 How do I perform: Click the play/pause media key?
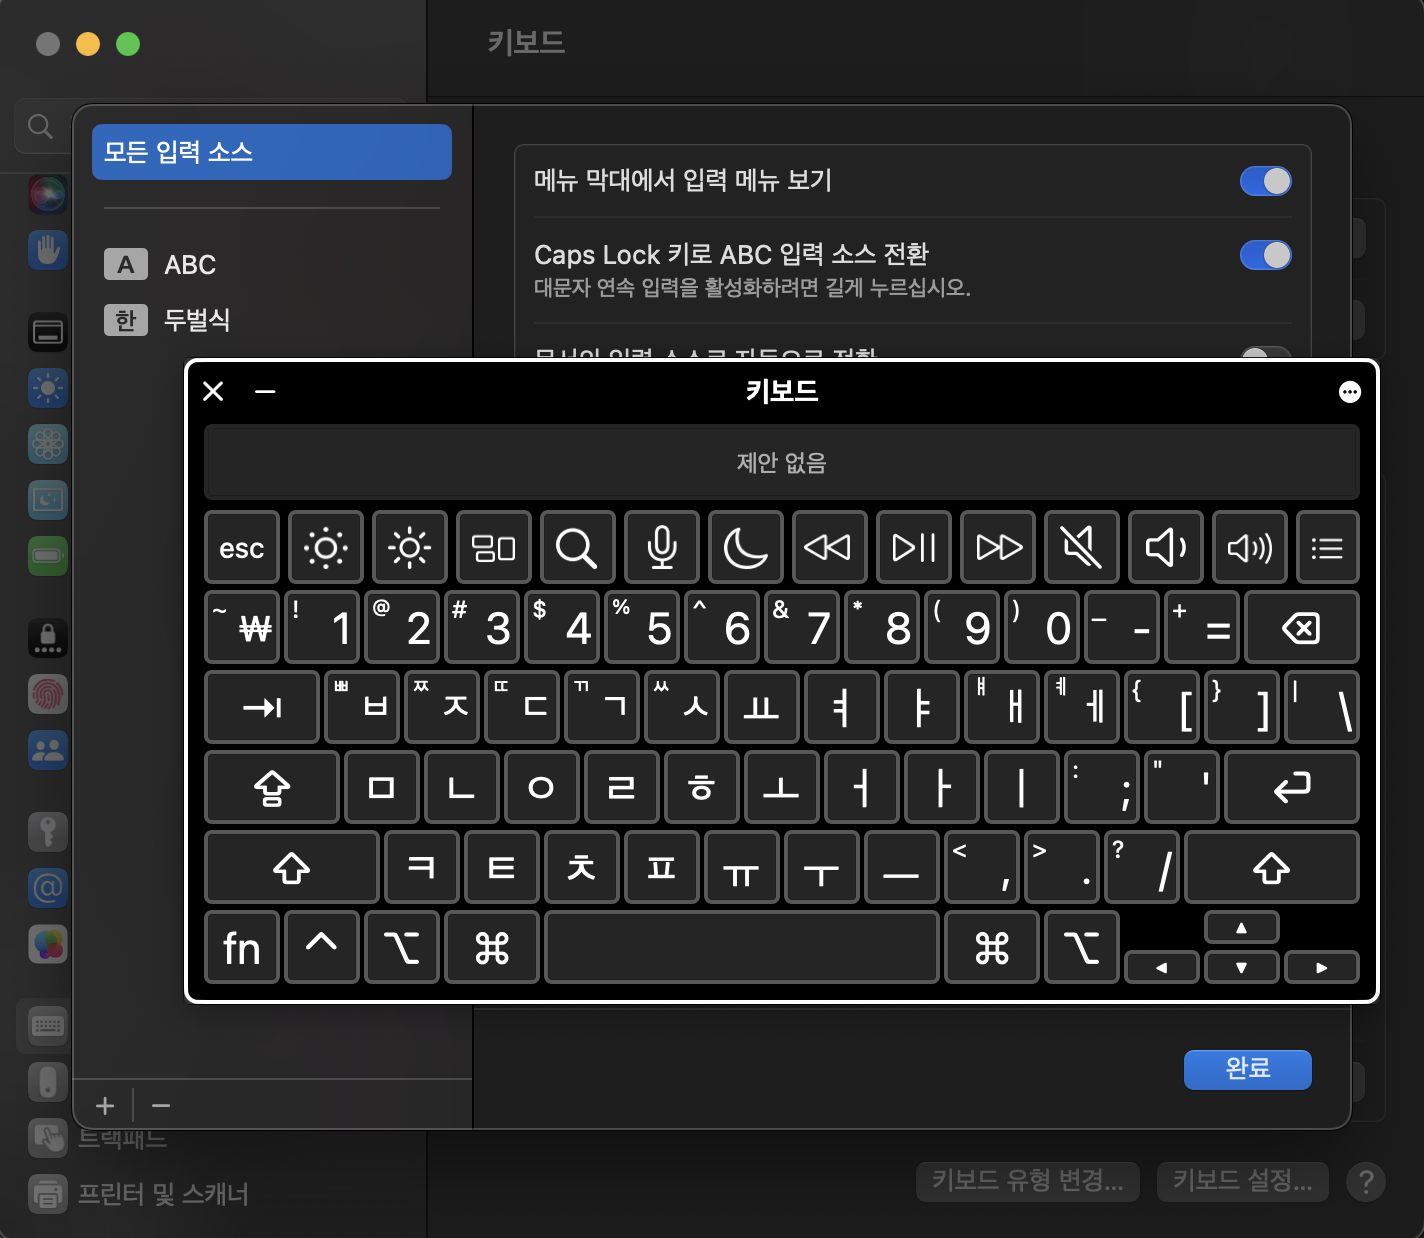coord(914,547)
